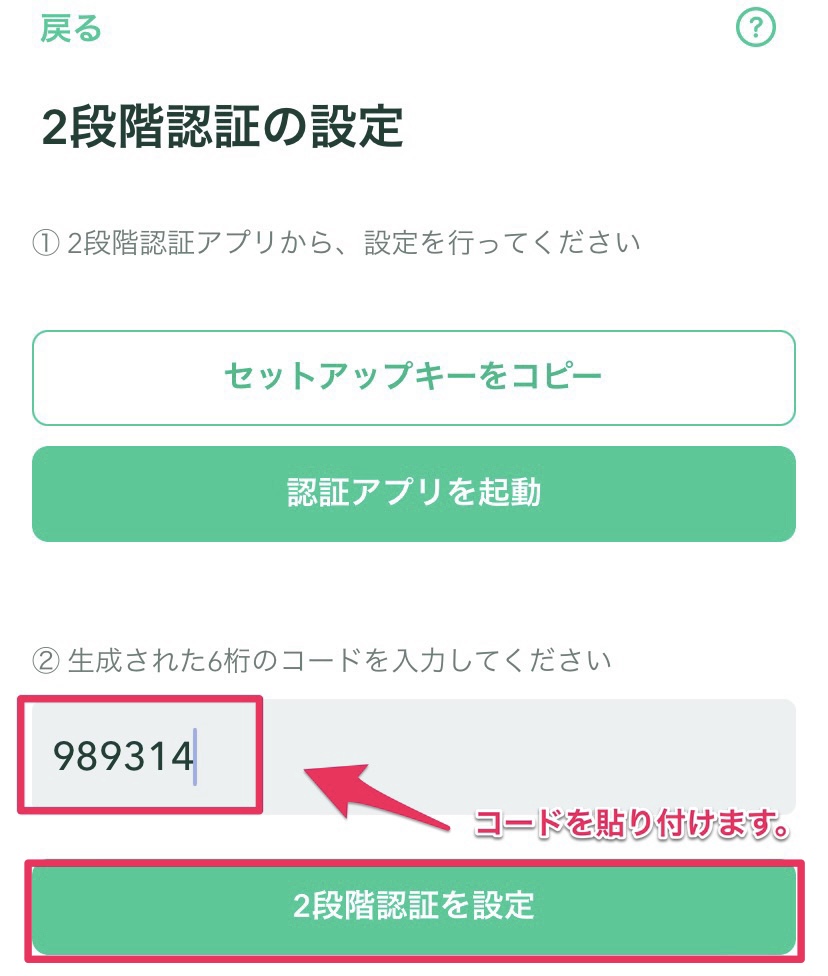828x976 pixels.
Task: Click the leading digit 9 in the code
Action: (x=64, y=757)
